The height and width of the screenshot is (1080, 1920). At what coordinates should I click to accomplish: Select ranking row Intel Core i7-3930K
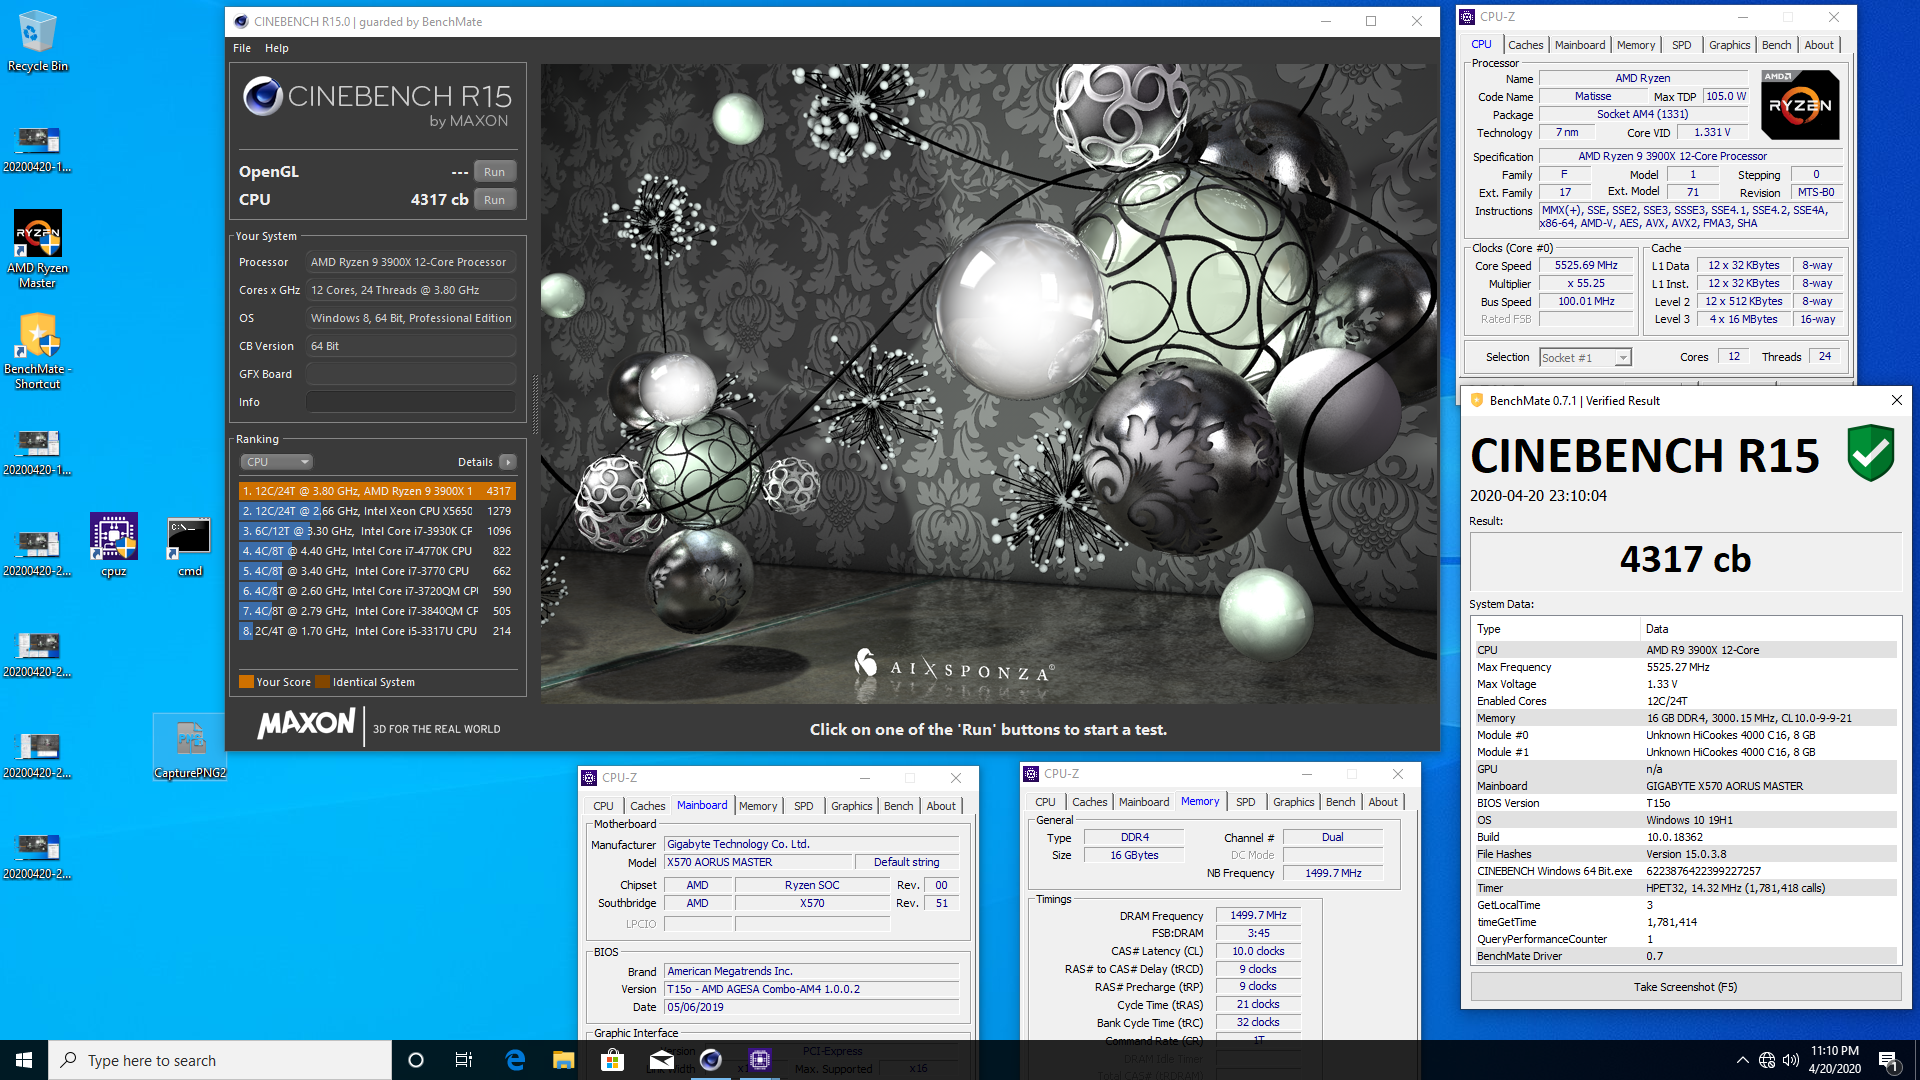(x=377, y=531)
